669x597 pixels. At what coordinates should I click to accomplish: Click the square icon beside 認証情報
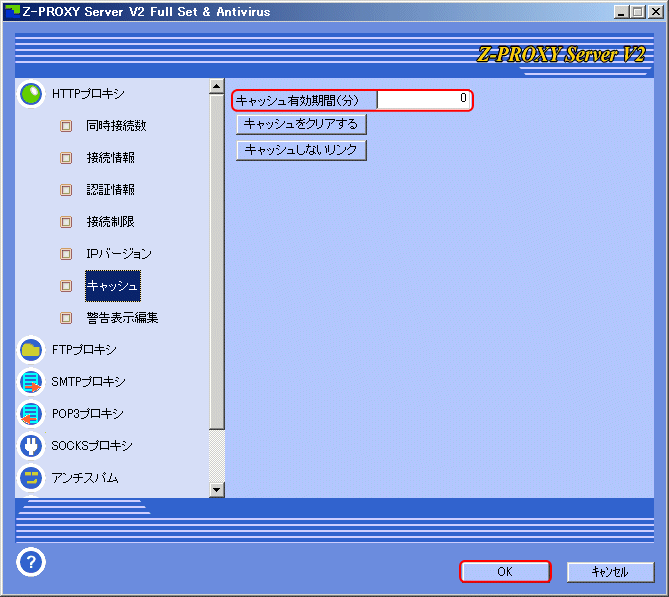point(66,190)
